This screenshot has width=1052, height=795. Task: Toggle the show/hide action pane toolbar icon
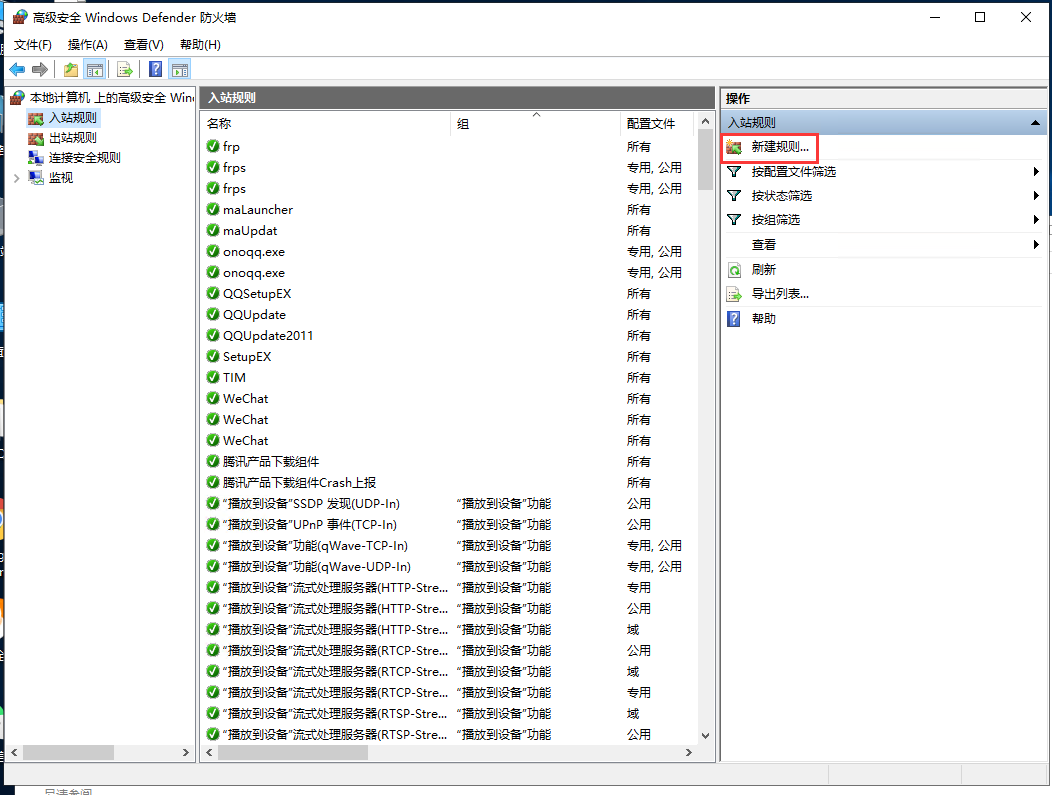click(180, 69)
